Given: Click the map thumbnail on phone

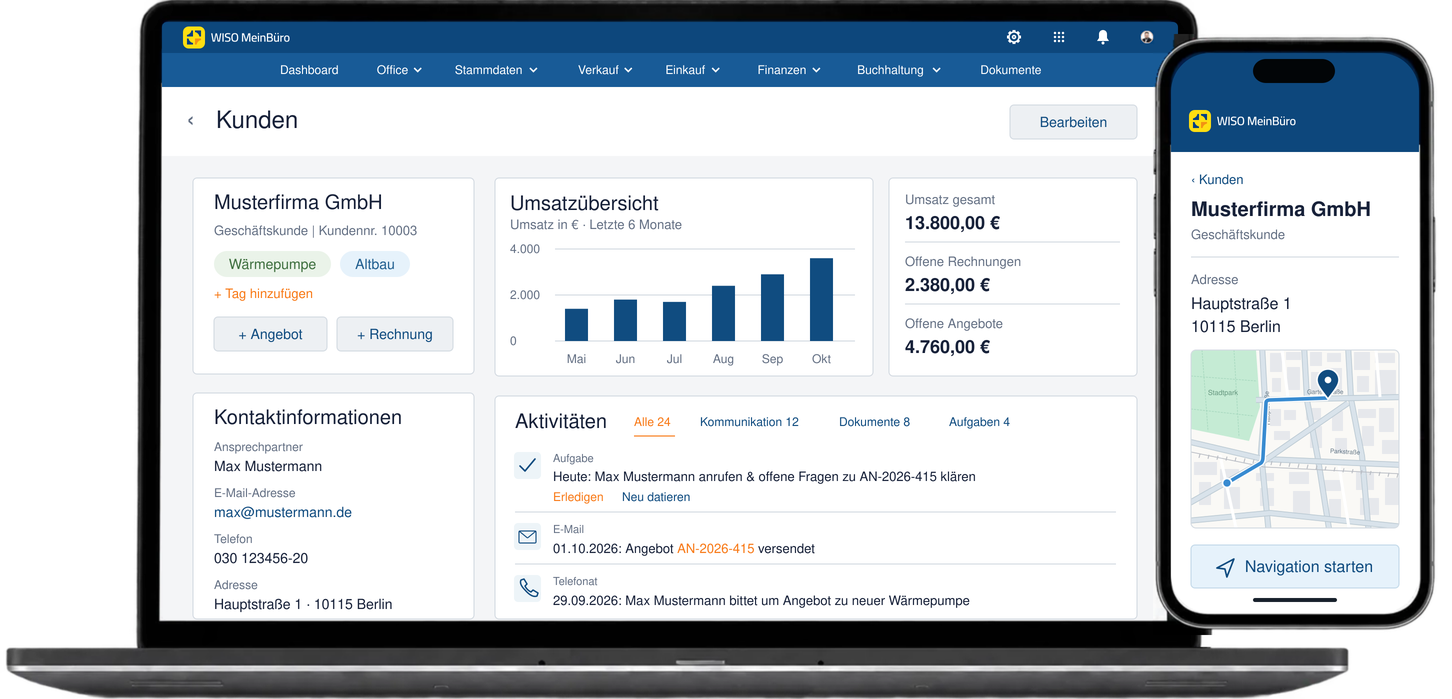Looking at the screenshot, I should tap(1294, 439).
